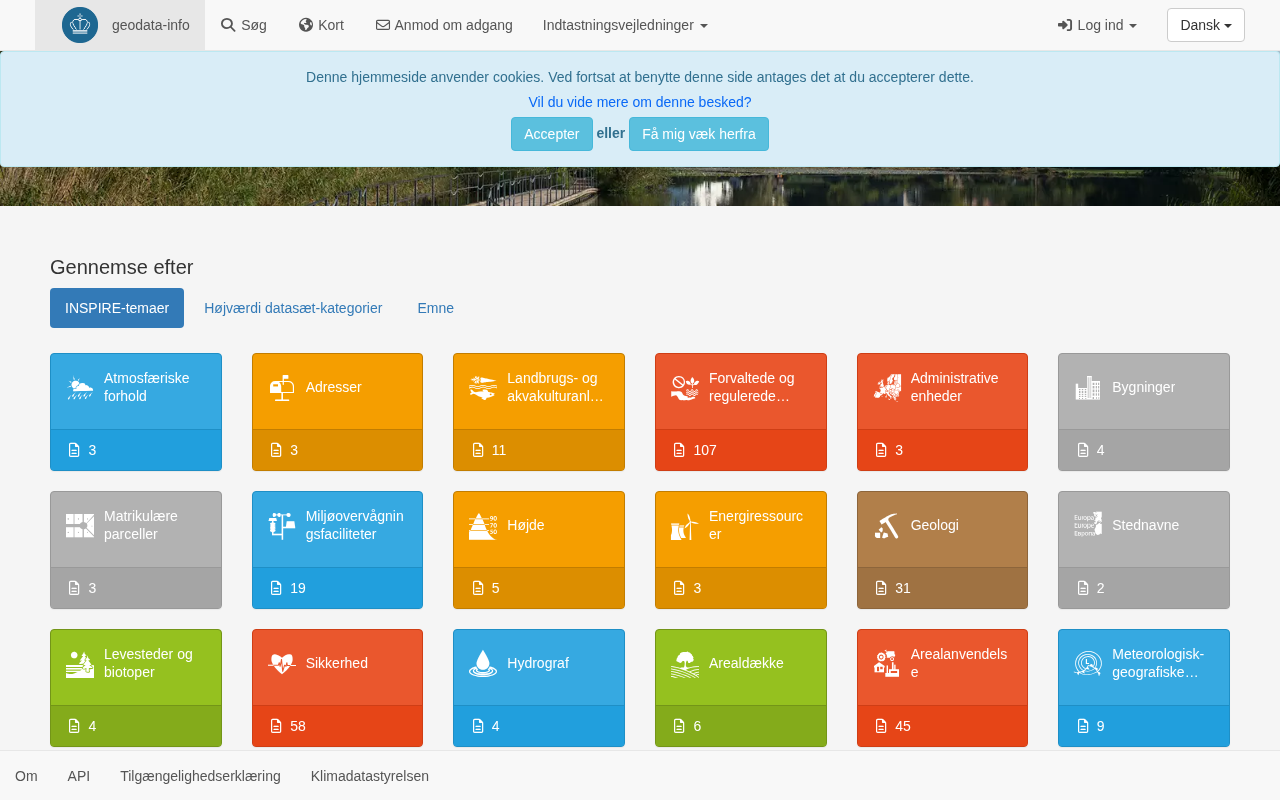The height and width of the screenshot is (800, 1280).
Task: Follow the Vil du vide mere link
Action: pyautogui.click(x=640, y=102)
